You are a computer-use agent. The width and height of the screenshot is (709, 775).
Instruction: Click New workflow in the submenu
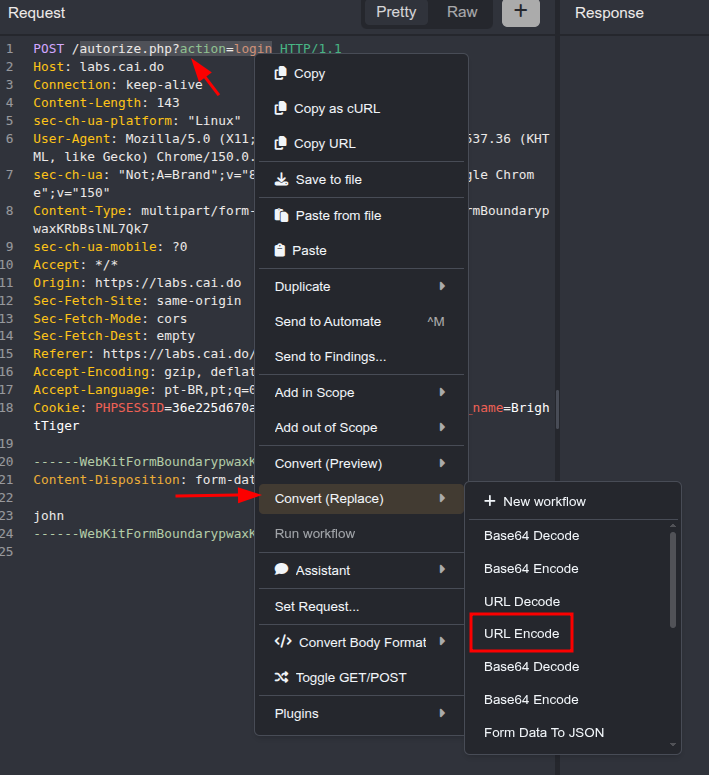(573, 502)
